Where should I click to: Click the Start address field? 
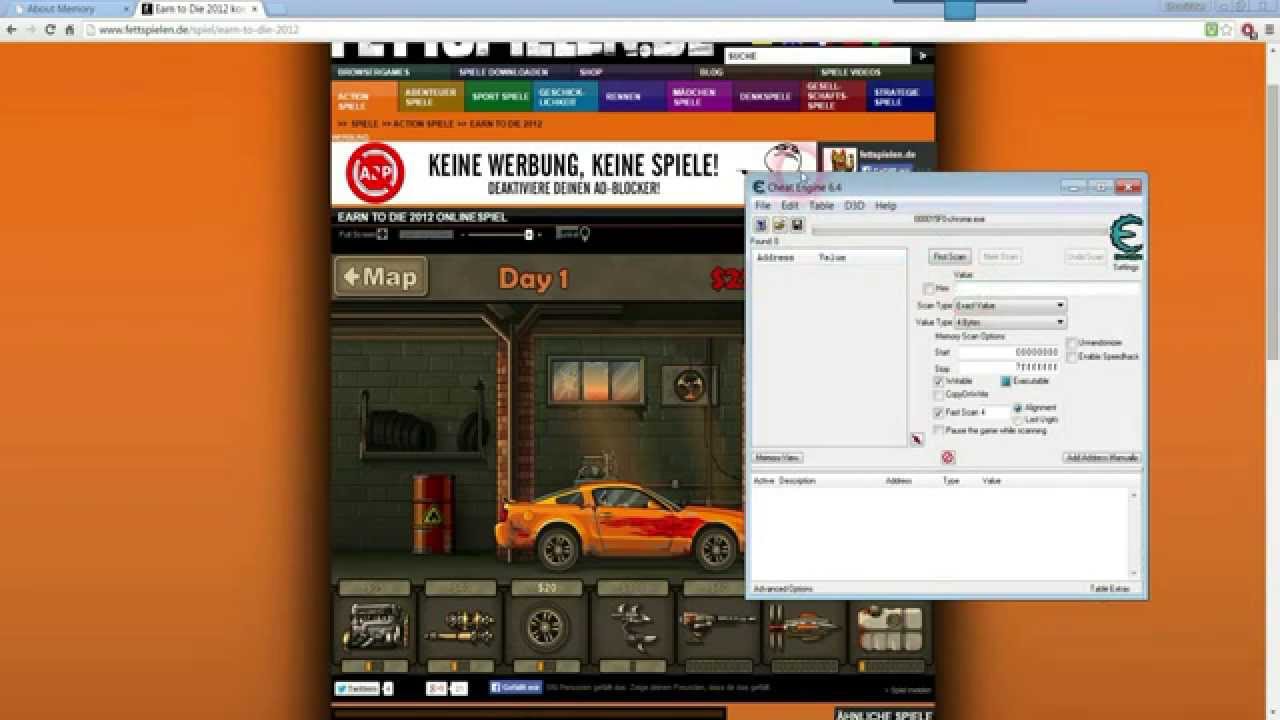[x=1010, y=352]
